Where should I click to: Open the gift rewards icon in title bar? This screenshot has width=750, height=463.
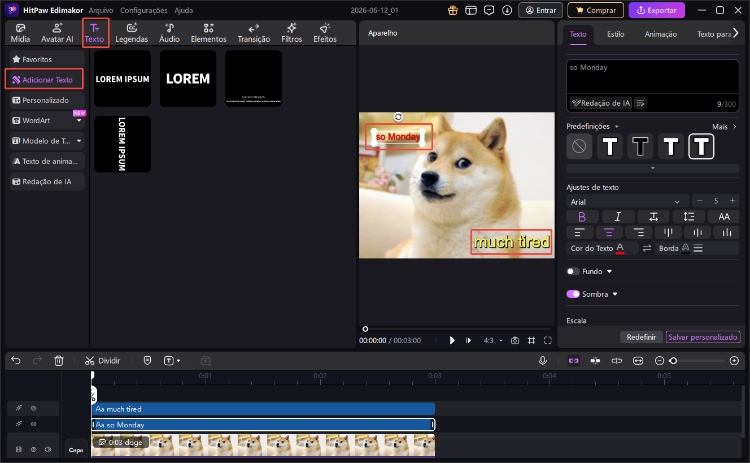(x=452, y=10)
